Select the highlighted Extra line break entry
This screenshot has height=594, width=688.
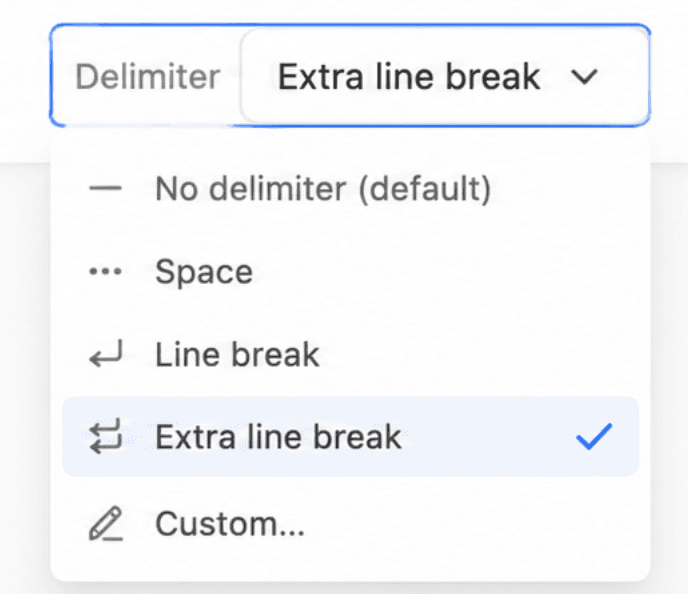pyautogui.click(x=350, y=437)
